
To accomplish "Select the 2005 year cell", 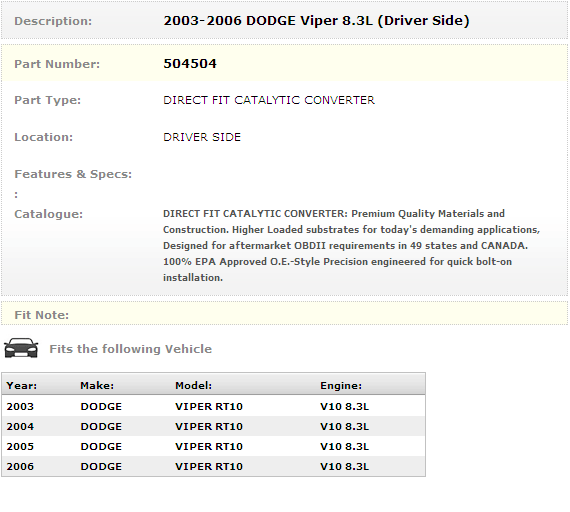I will [20, 447].
